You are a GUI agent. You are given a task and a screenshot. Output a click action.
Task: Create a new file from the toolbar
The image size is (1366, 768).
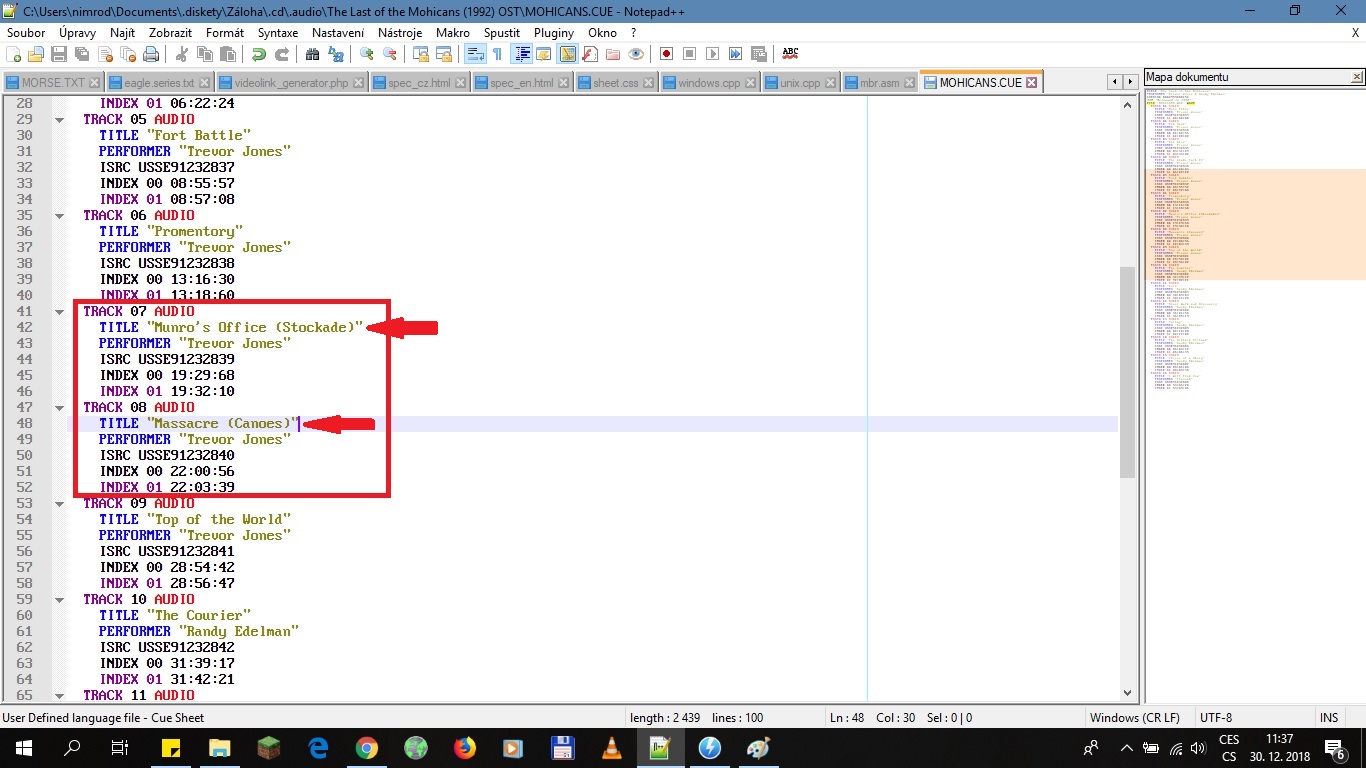13,53
